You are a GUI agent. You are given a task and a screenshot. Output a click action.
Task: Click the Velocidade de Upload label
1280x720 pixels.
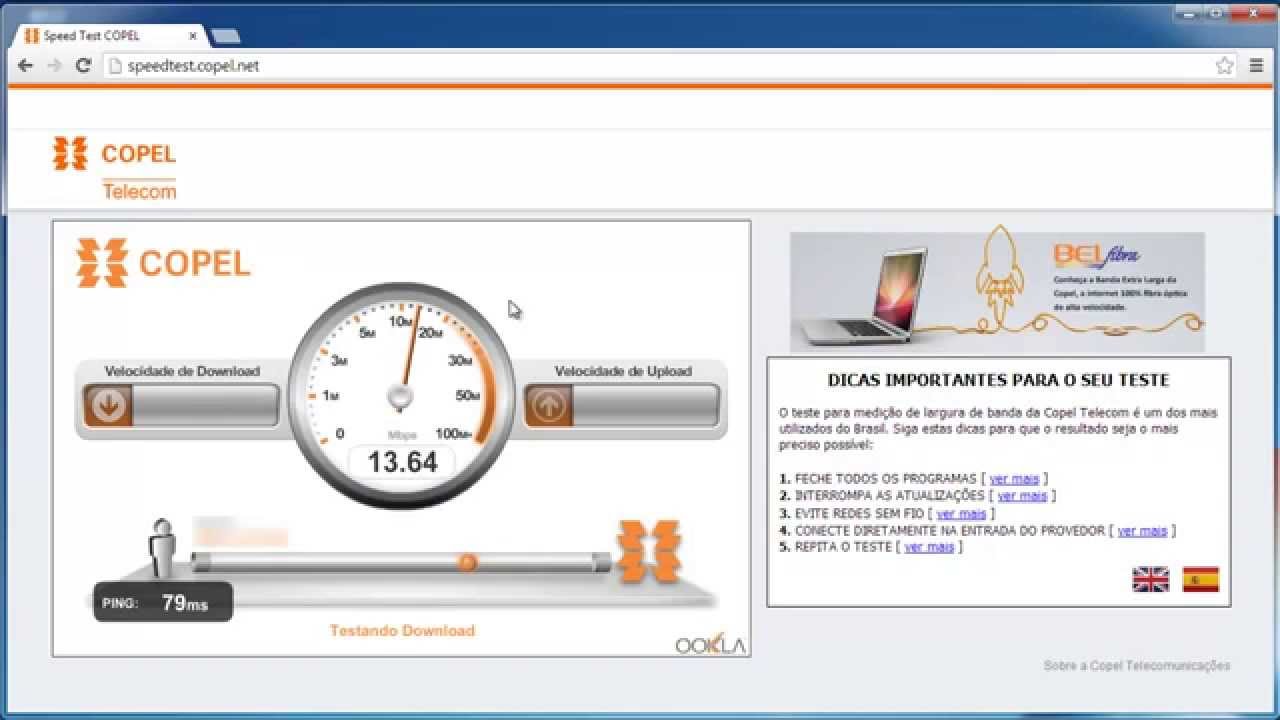click(623, 371)
